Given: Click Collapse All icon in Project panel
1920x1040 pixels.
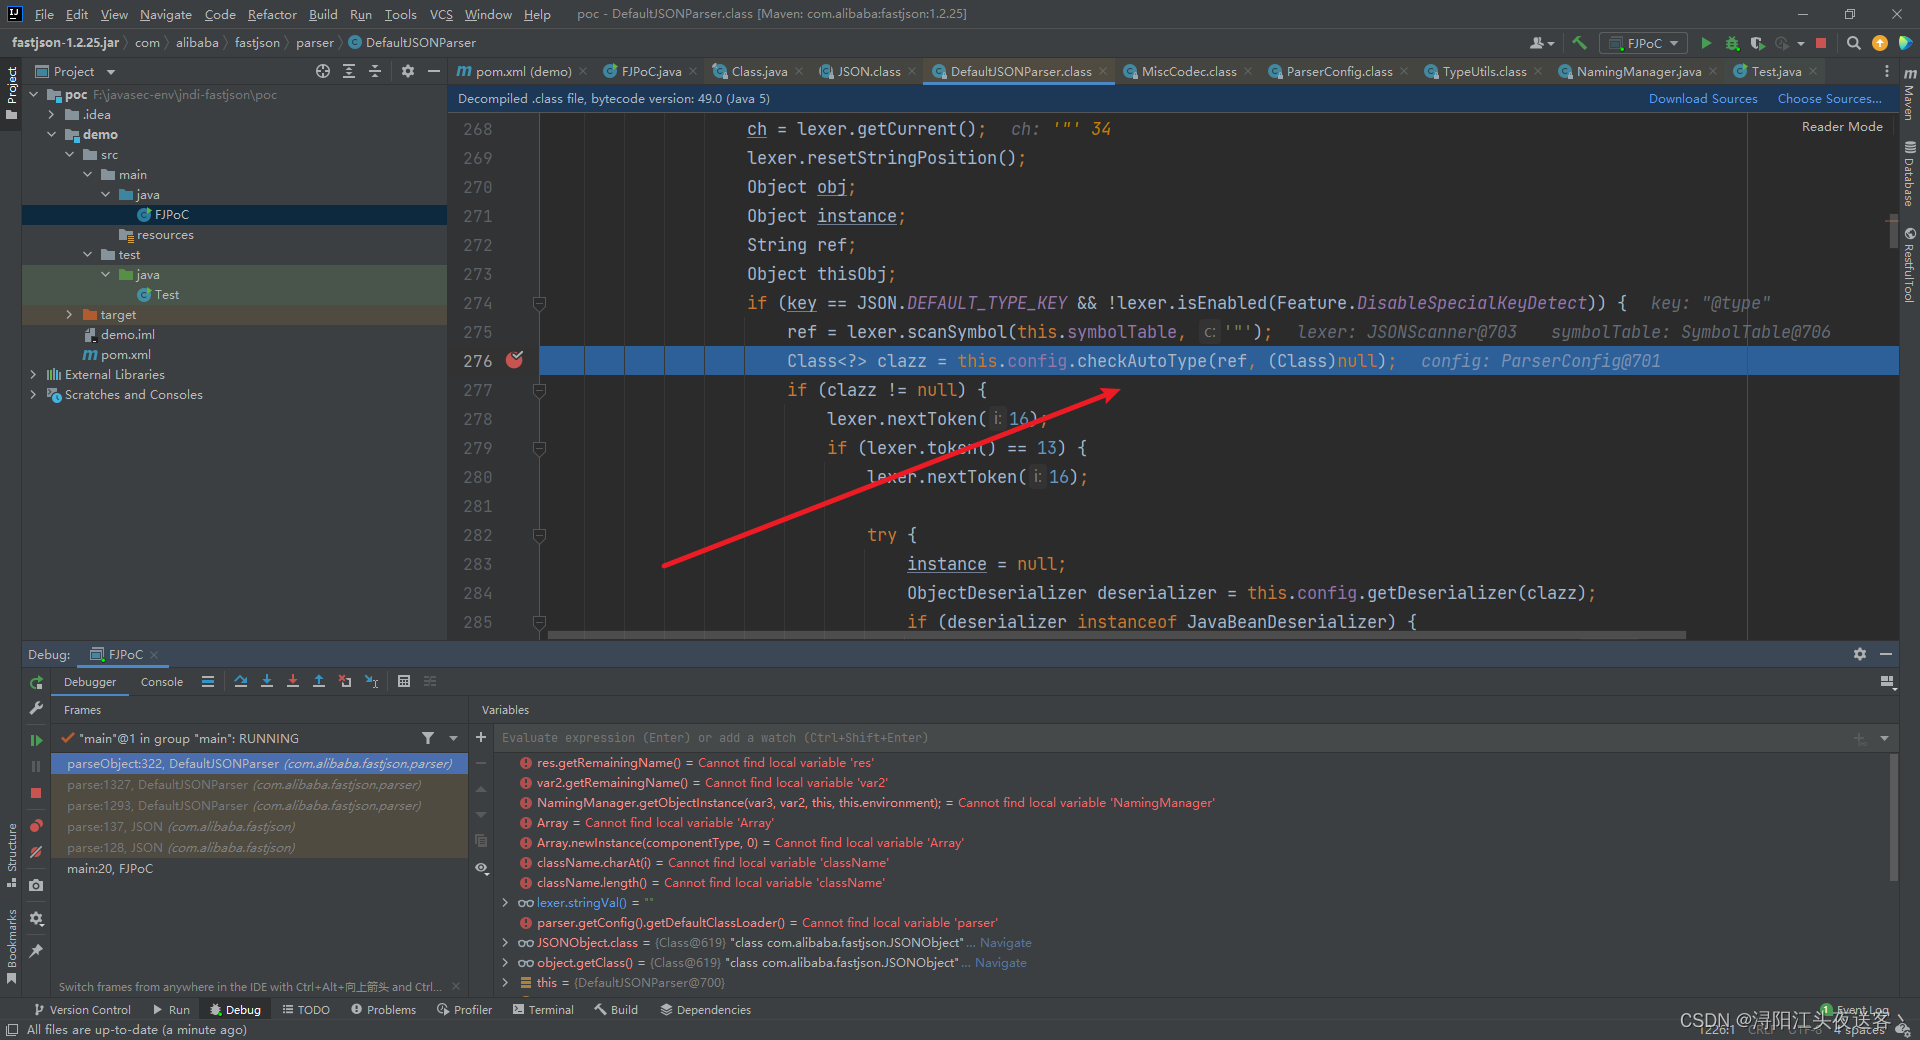Looking at the screenshot, I should pos(375,71).
